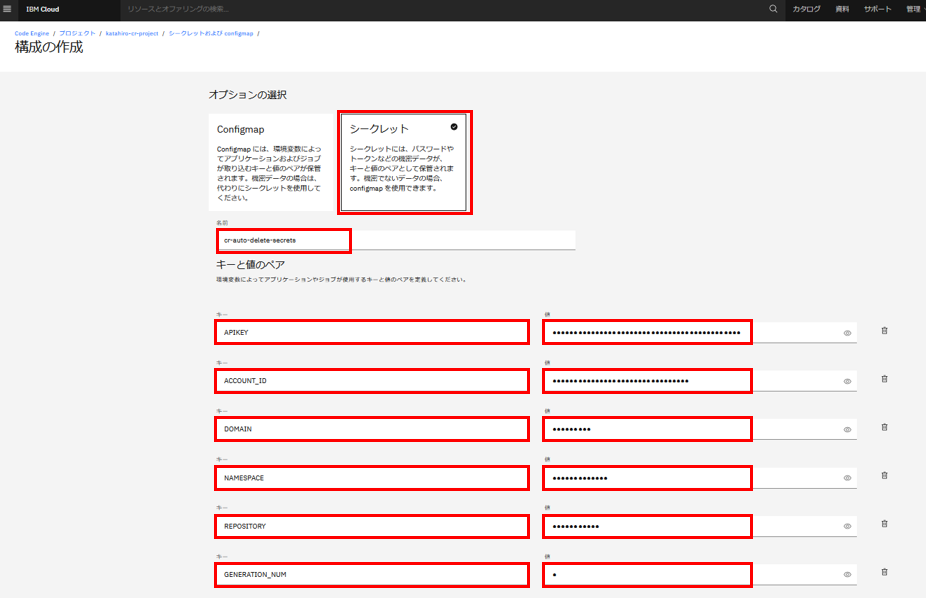Reveal the NAMESPACE value with eye icon

click(847, 478)
